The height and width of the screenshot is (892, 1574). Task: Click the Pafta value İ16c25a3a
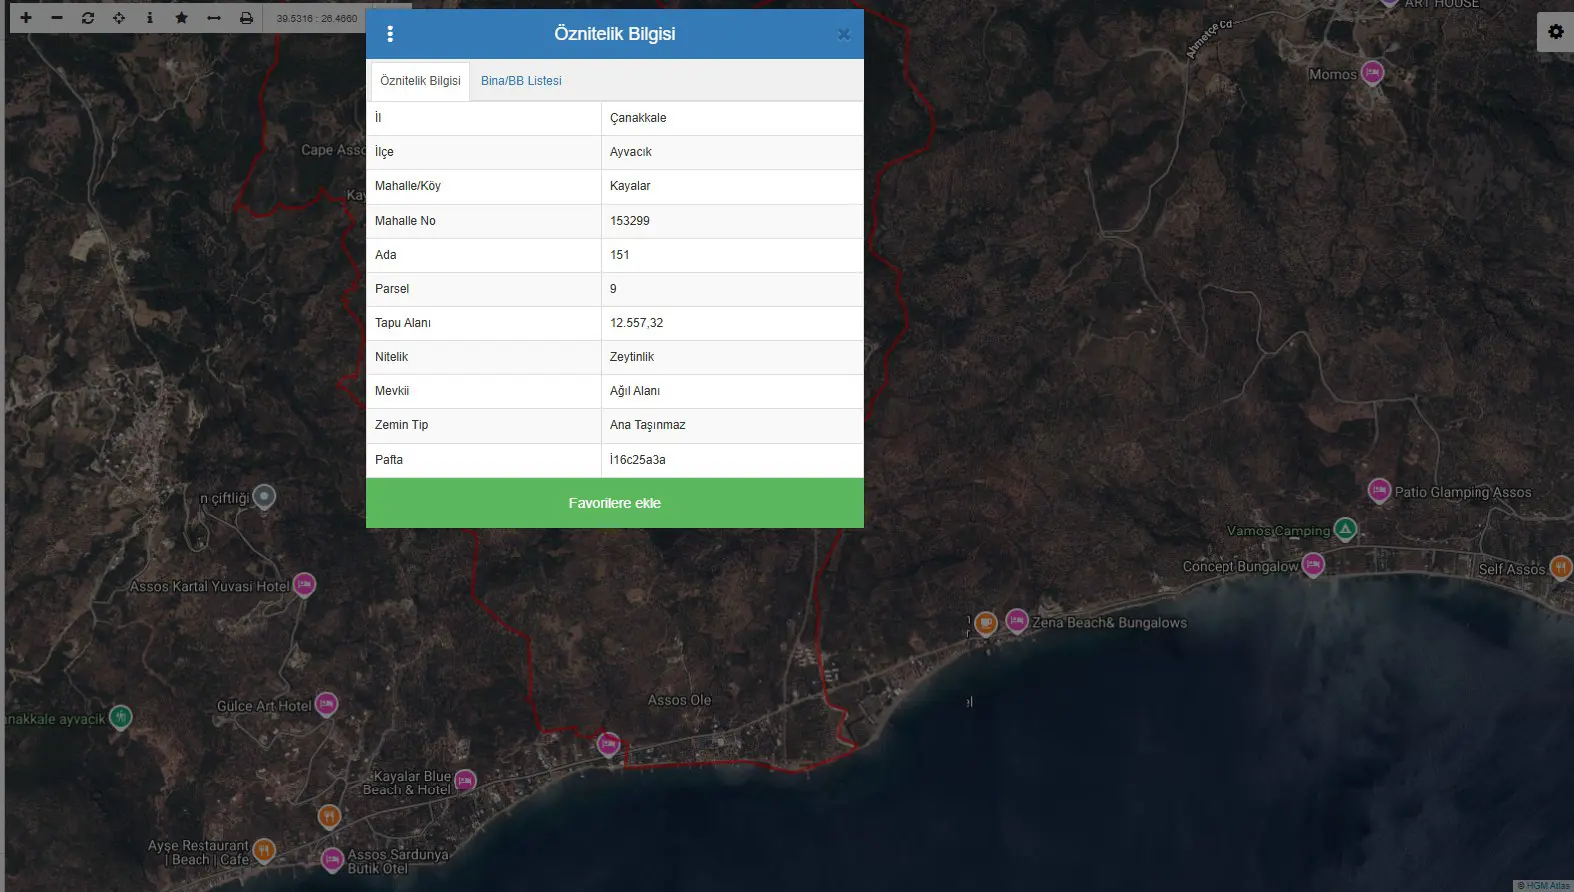point(732,460)
